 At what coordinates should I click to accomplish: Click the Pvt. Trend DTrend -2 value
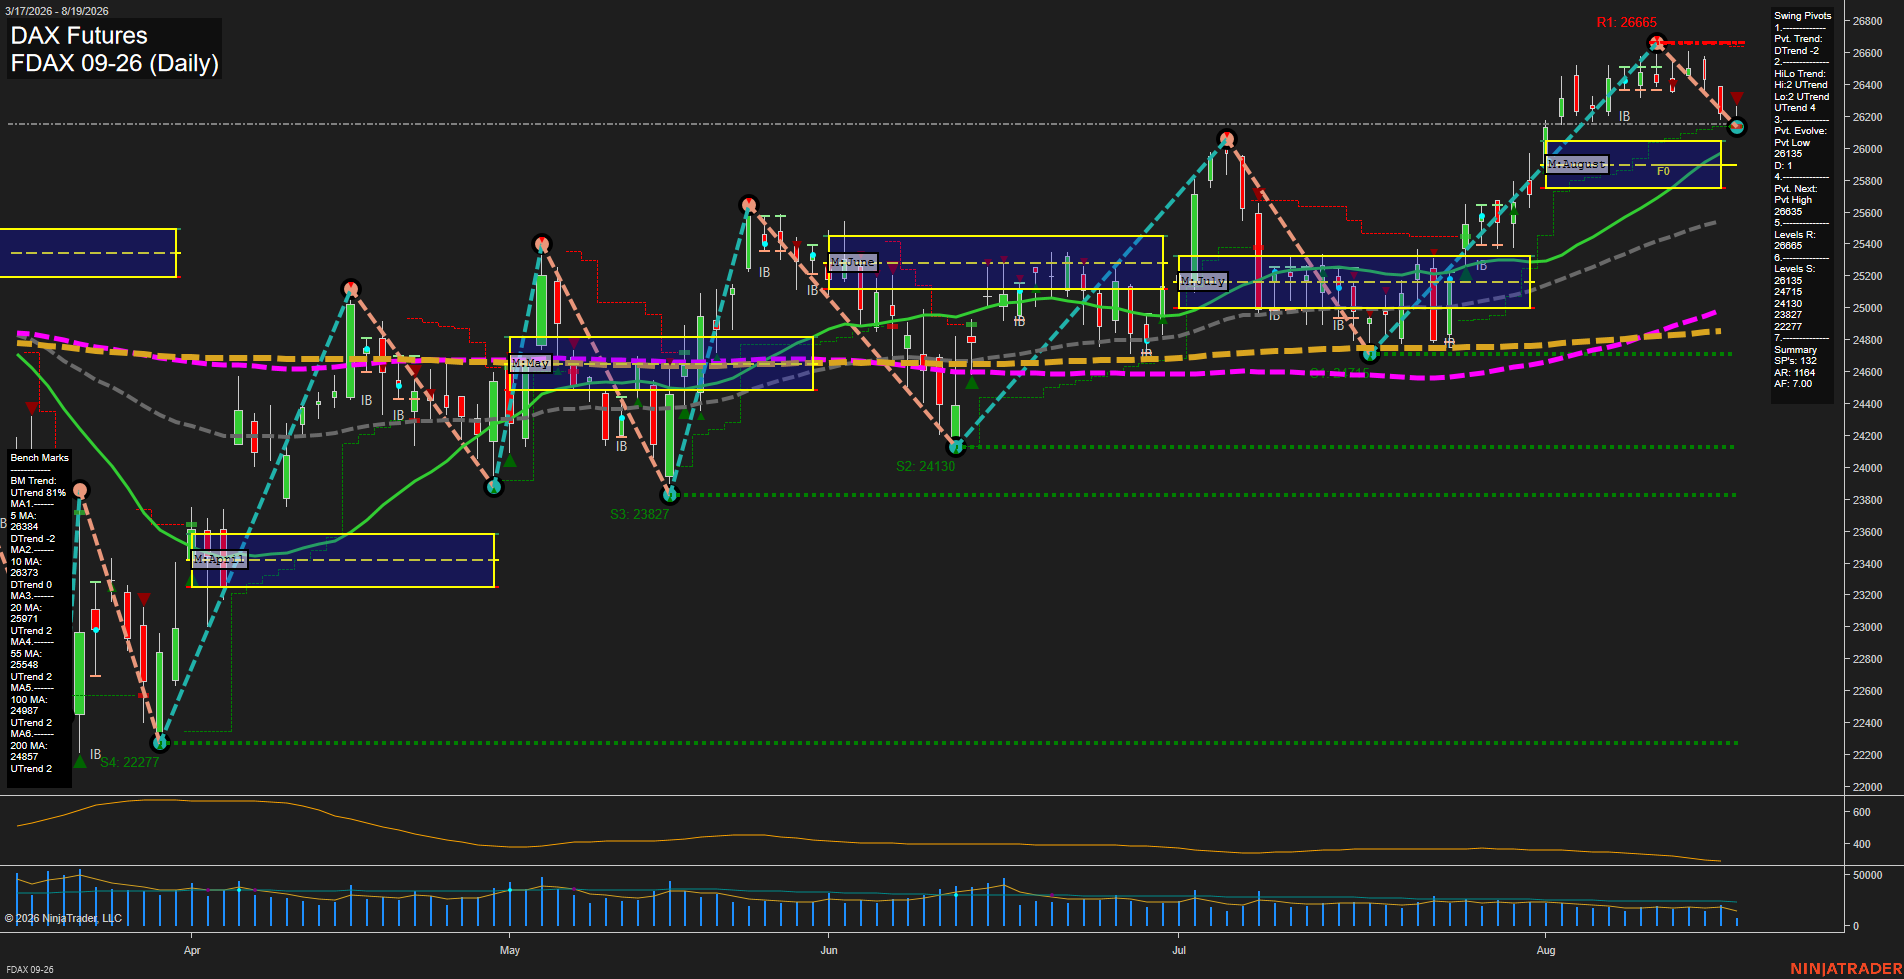(1797, 51)
